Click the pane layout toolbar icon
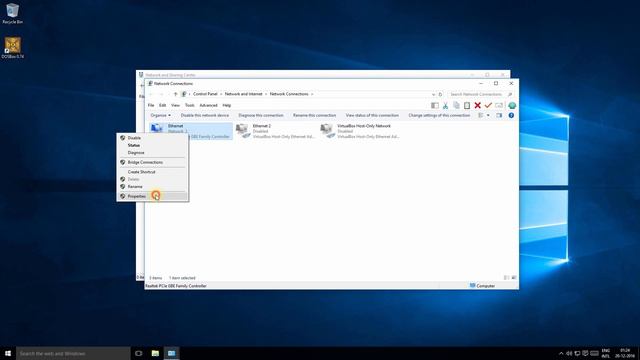The height and width of the screenshot is (360, 640). [x=435, y=106]
